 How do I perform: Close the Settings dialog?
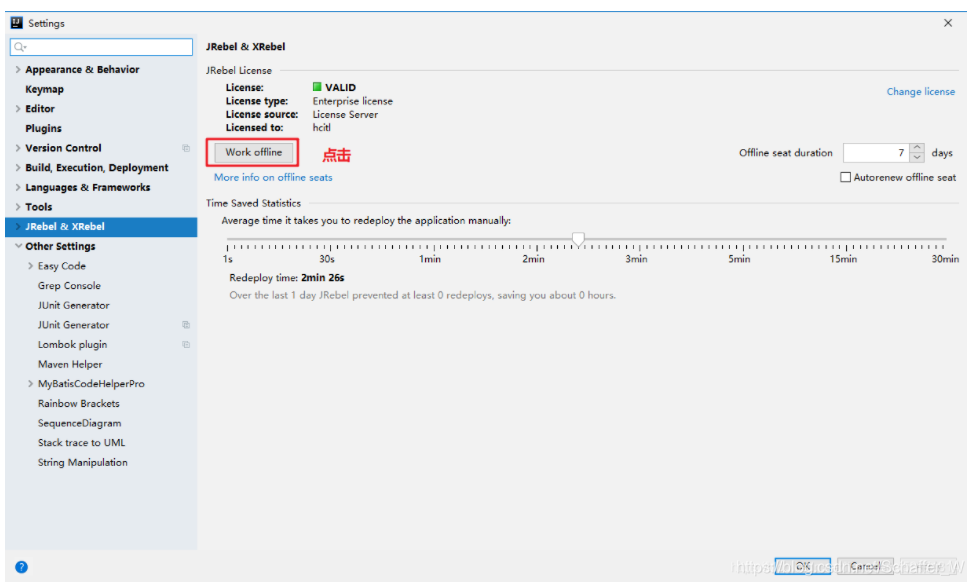click(948, 23)
